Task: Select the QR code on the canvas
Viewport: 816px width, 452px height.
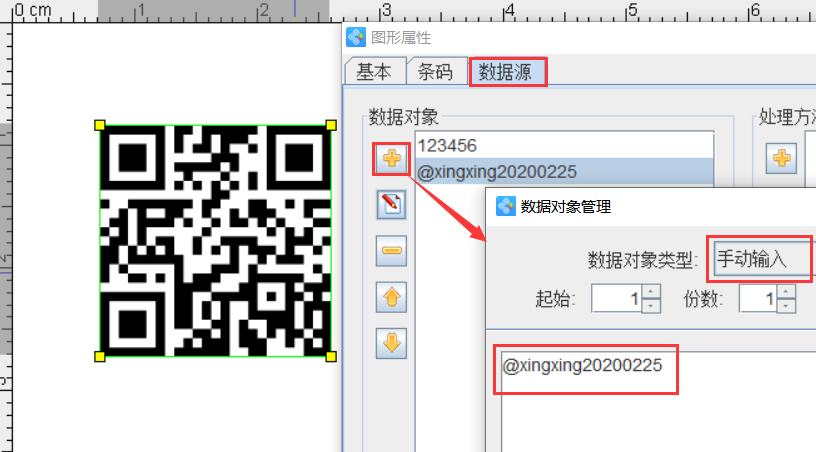Action: click(x=215, y=241)
